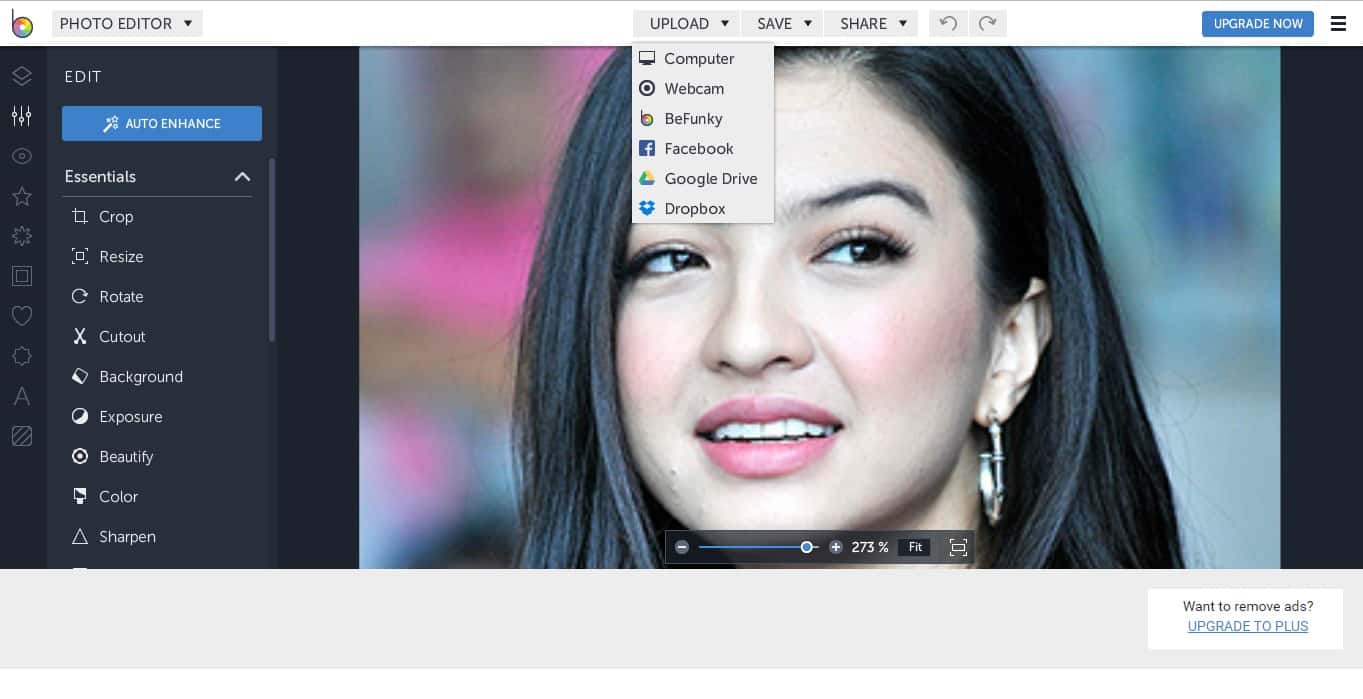Open the Share dropdown menu
The image size is (1363, 699).
(871, 23)
